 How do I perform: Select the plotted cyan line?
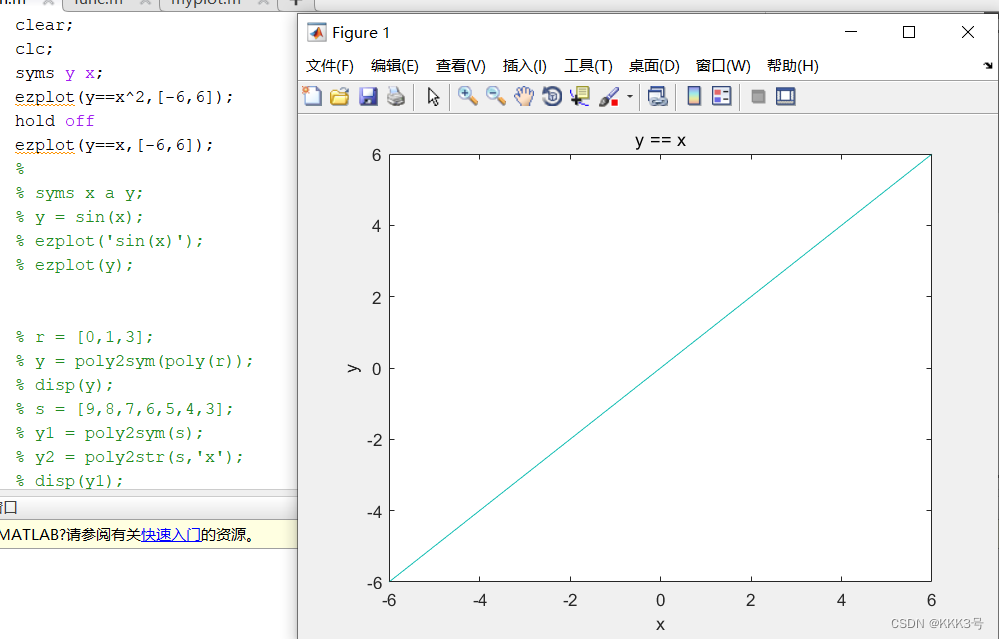pos(660,368)
